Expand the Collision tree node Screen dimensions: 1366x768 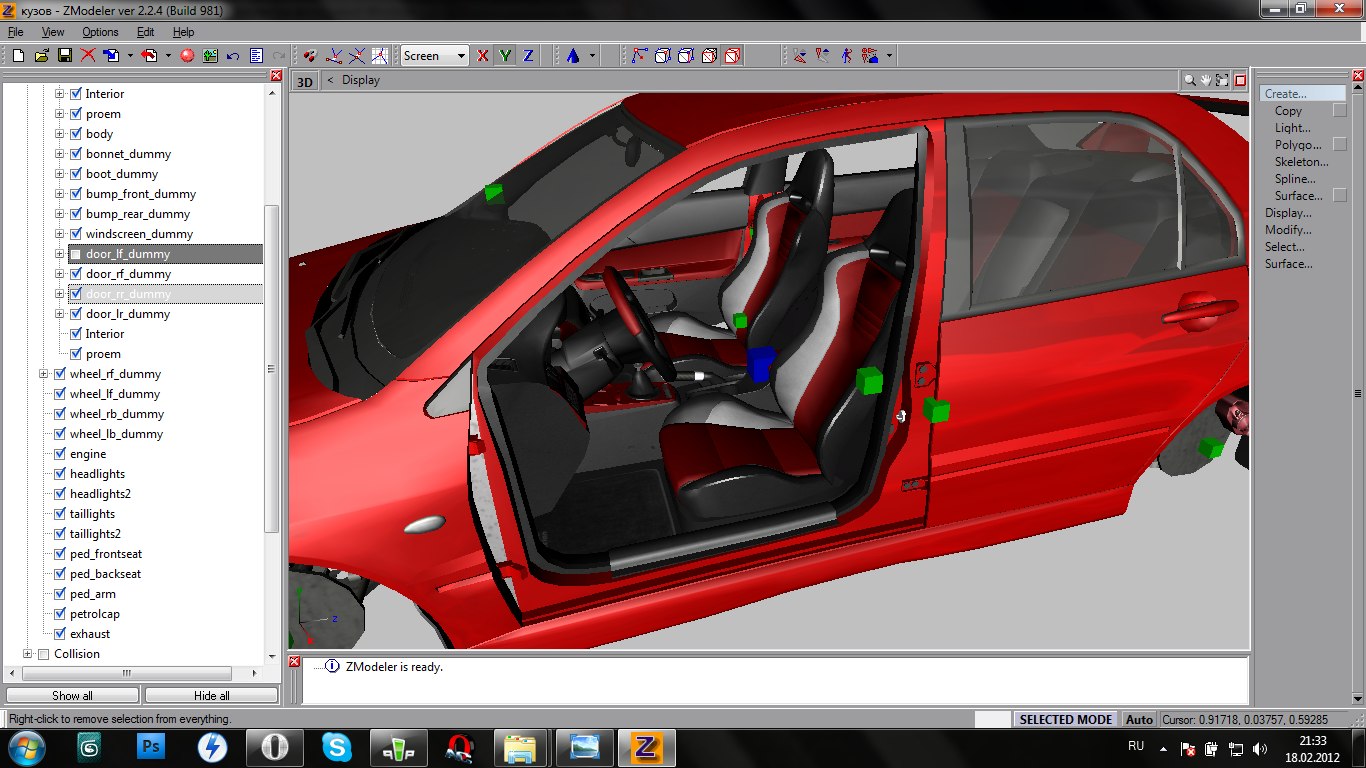click(x=27, y=654)
